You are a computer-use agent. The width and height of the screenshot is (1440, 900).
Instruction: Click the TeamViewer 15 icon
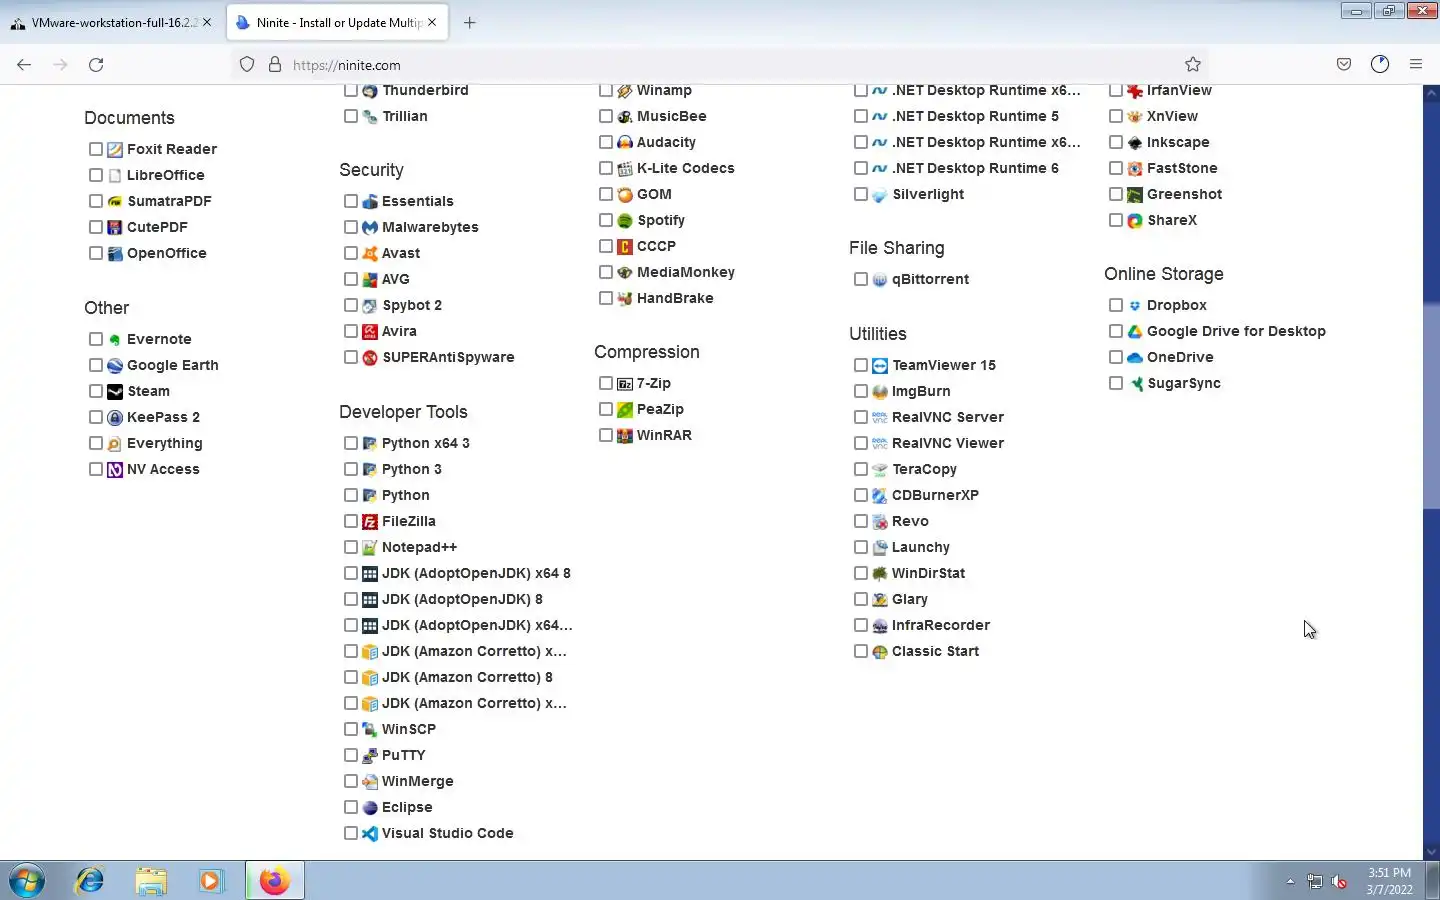(x=880, y=365)
